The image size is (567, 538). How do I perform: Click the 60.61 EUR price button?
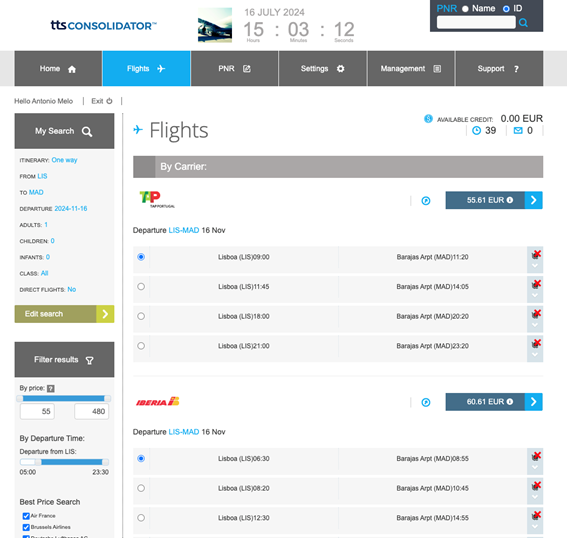(x=485, y=402)
